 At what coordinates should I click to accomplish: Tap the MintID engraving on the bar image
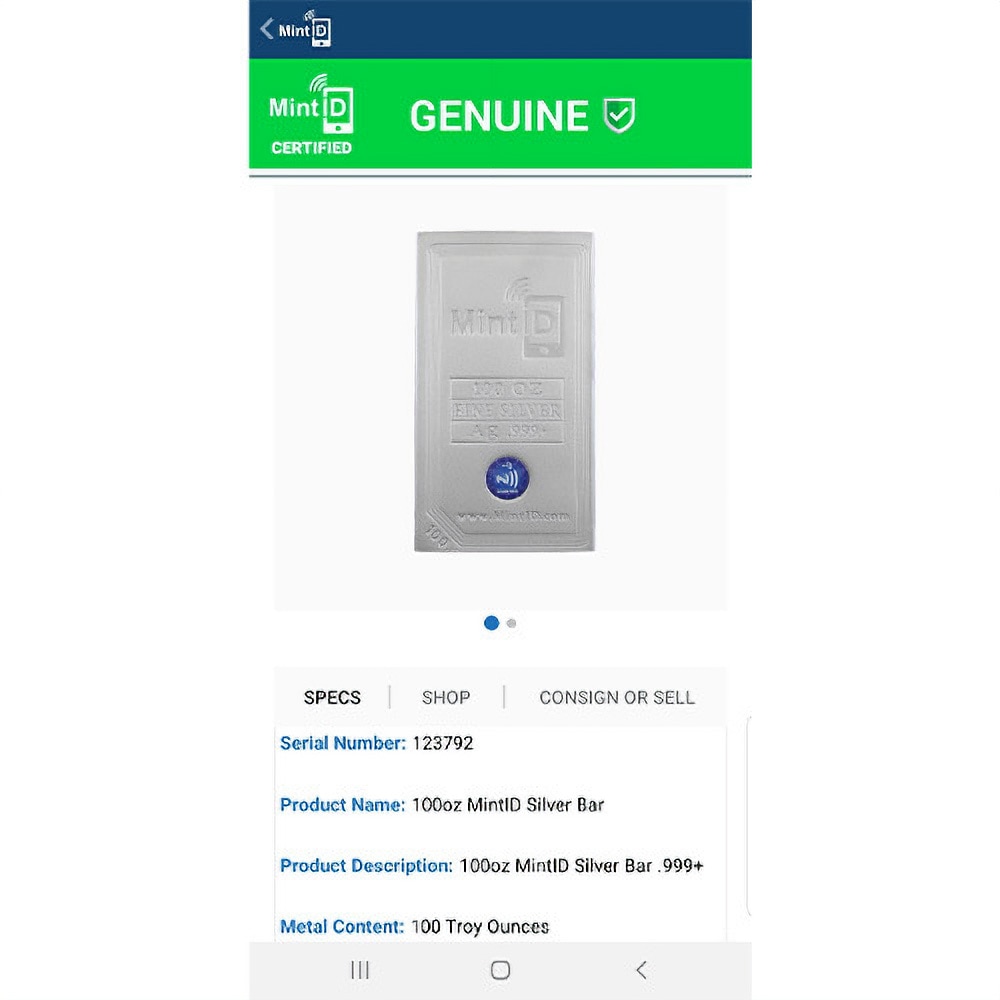(507, 319)
